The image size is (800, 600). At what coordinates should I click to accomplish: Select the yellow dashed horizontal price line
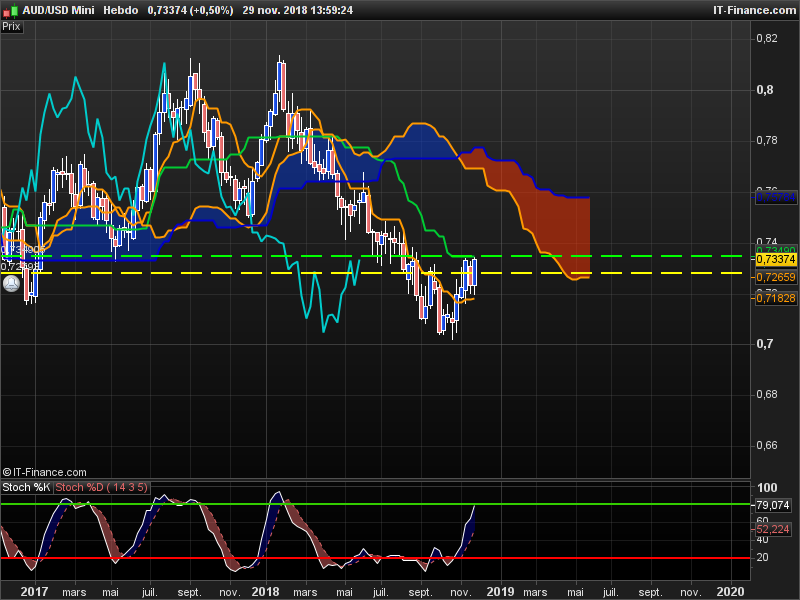(x=371, y=273)
